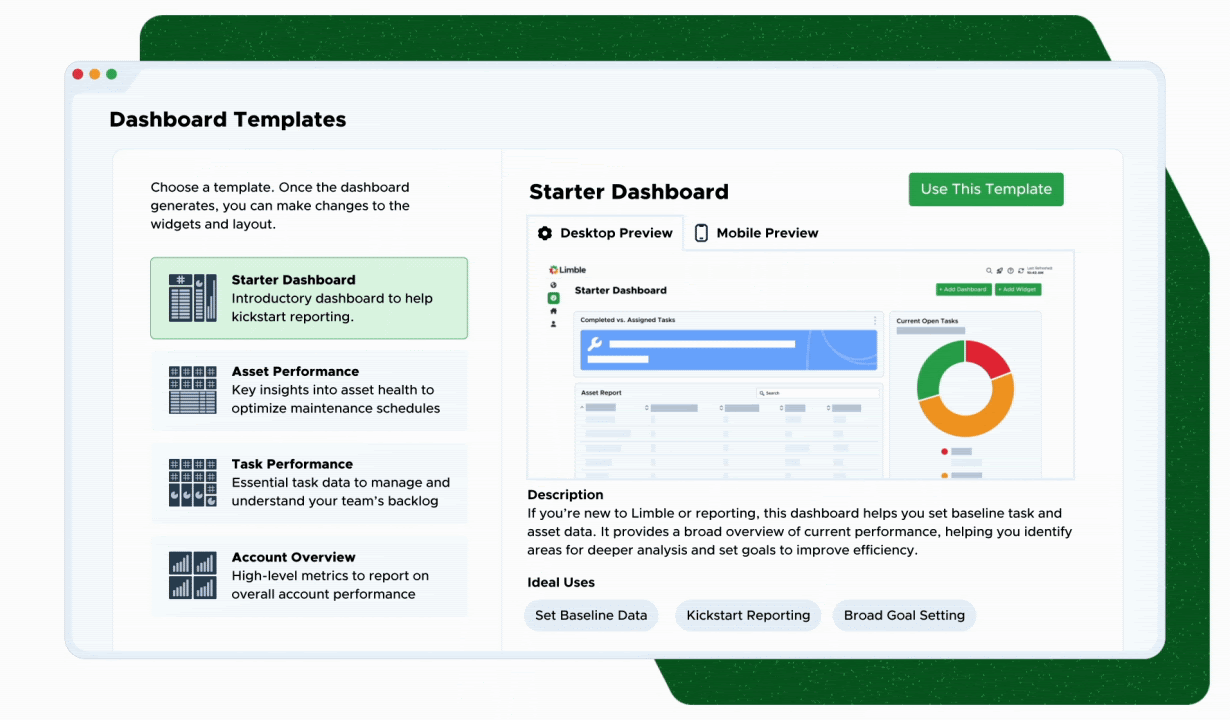Select the Set Baseline Data chip

pos(591,615)
